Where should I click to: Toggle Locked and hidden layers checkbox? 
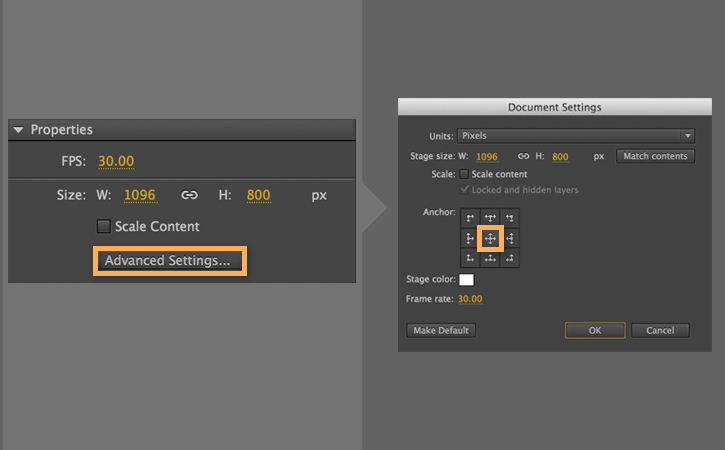(x=464, y=190)
